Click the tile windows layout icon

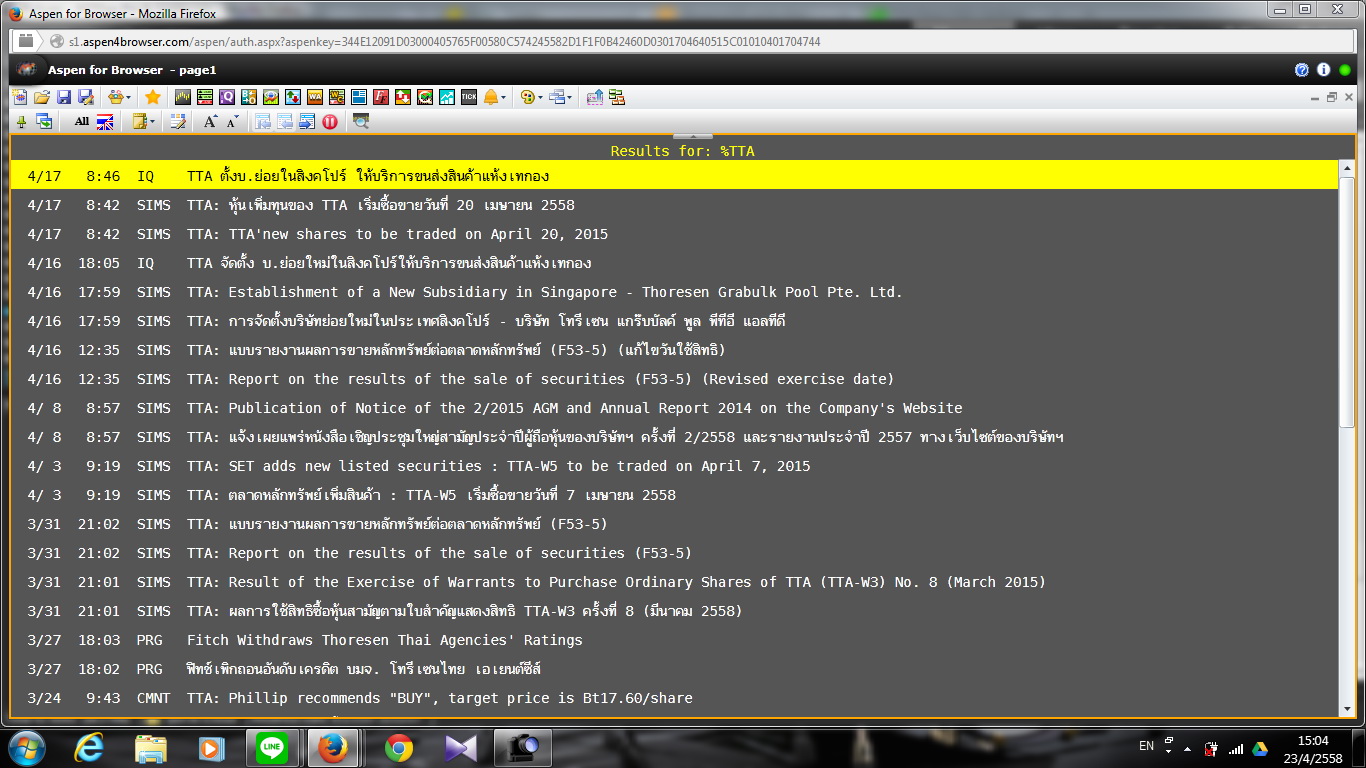[617, 97]
